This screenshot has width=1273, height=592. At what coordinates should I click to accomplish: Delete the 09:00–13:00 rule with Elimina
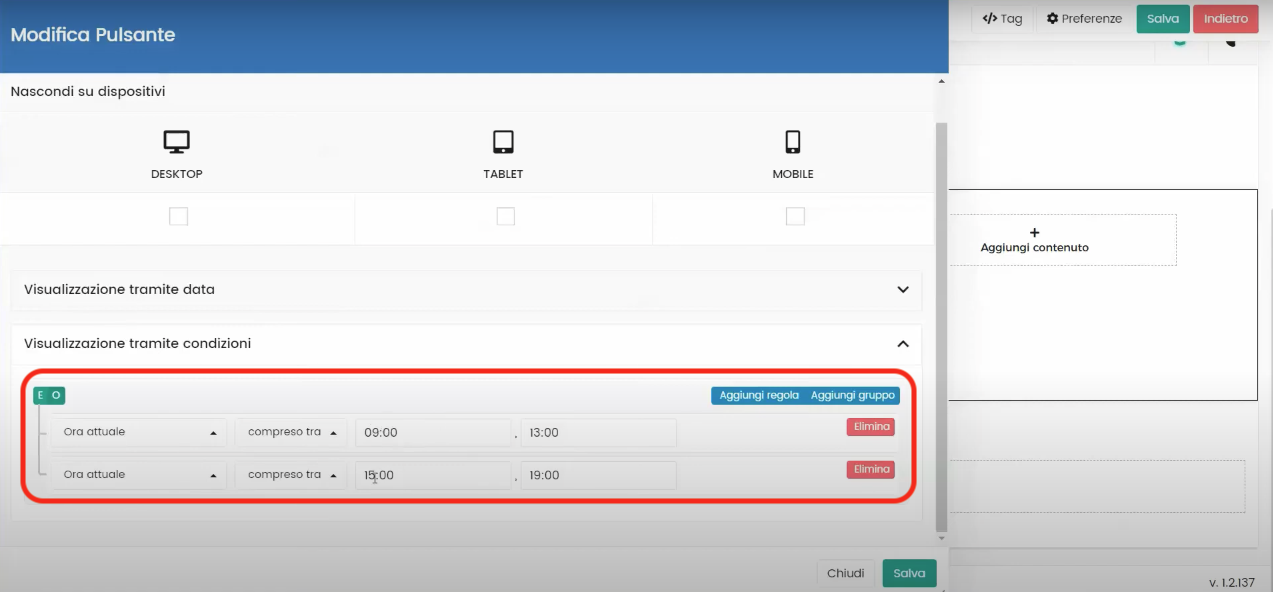coord(871,427)
